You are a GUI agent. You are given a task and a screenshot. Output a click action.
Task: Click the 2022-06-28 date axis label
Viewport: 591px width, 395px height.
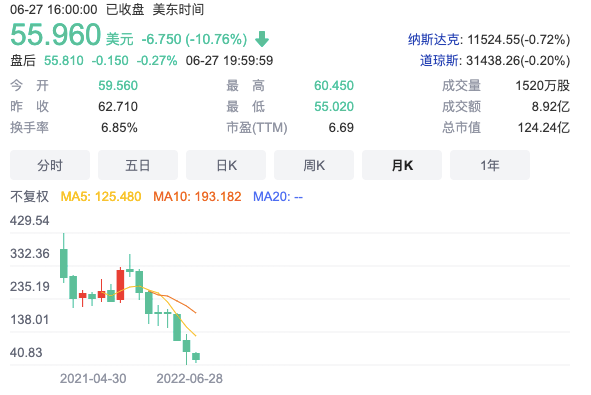click(190, 378)
